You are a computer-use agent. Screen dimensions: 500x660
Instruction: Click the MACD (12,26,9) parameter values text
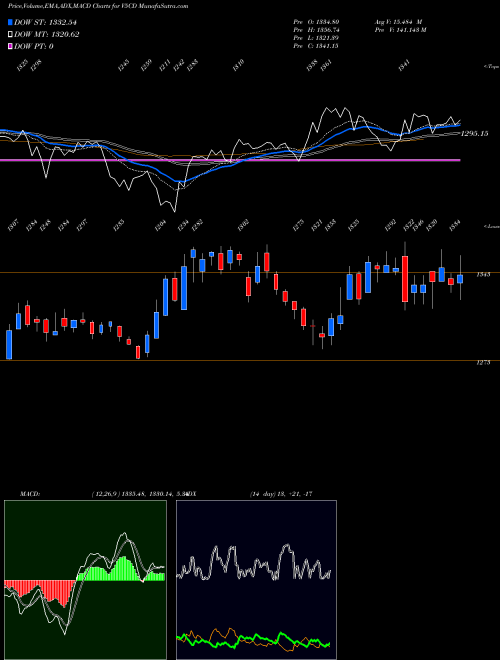[139, 494]
